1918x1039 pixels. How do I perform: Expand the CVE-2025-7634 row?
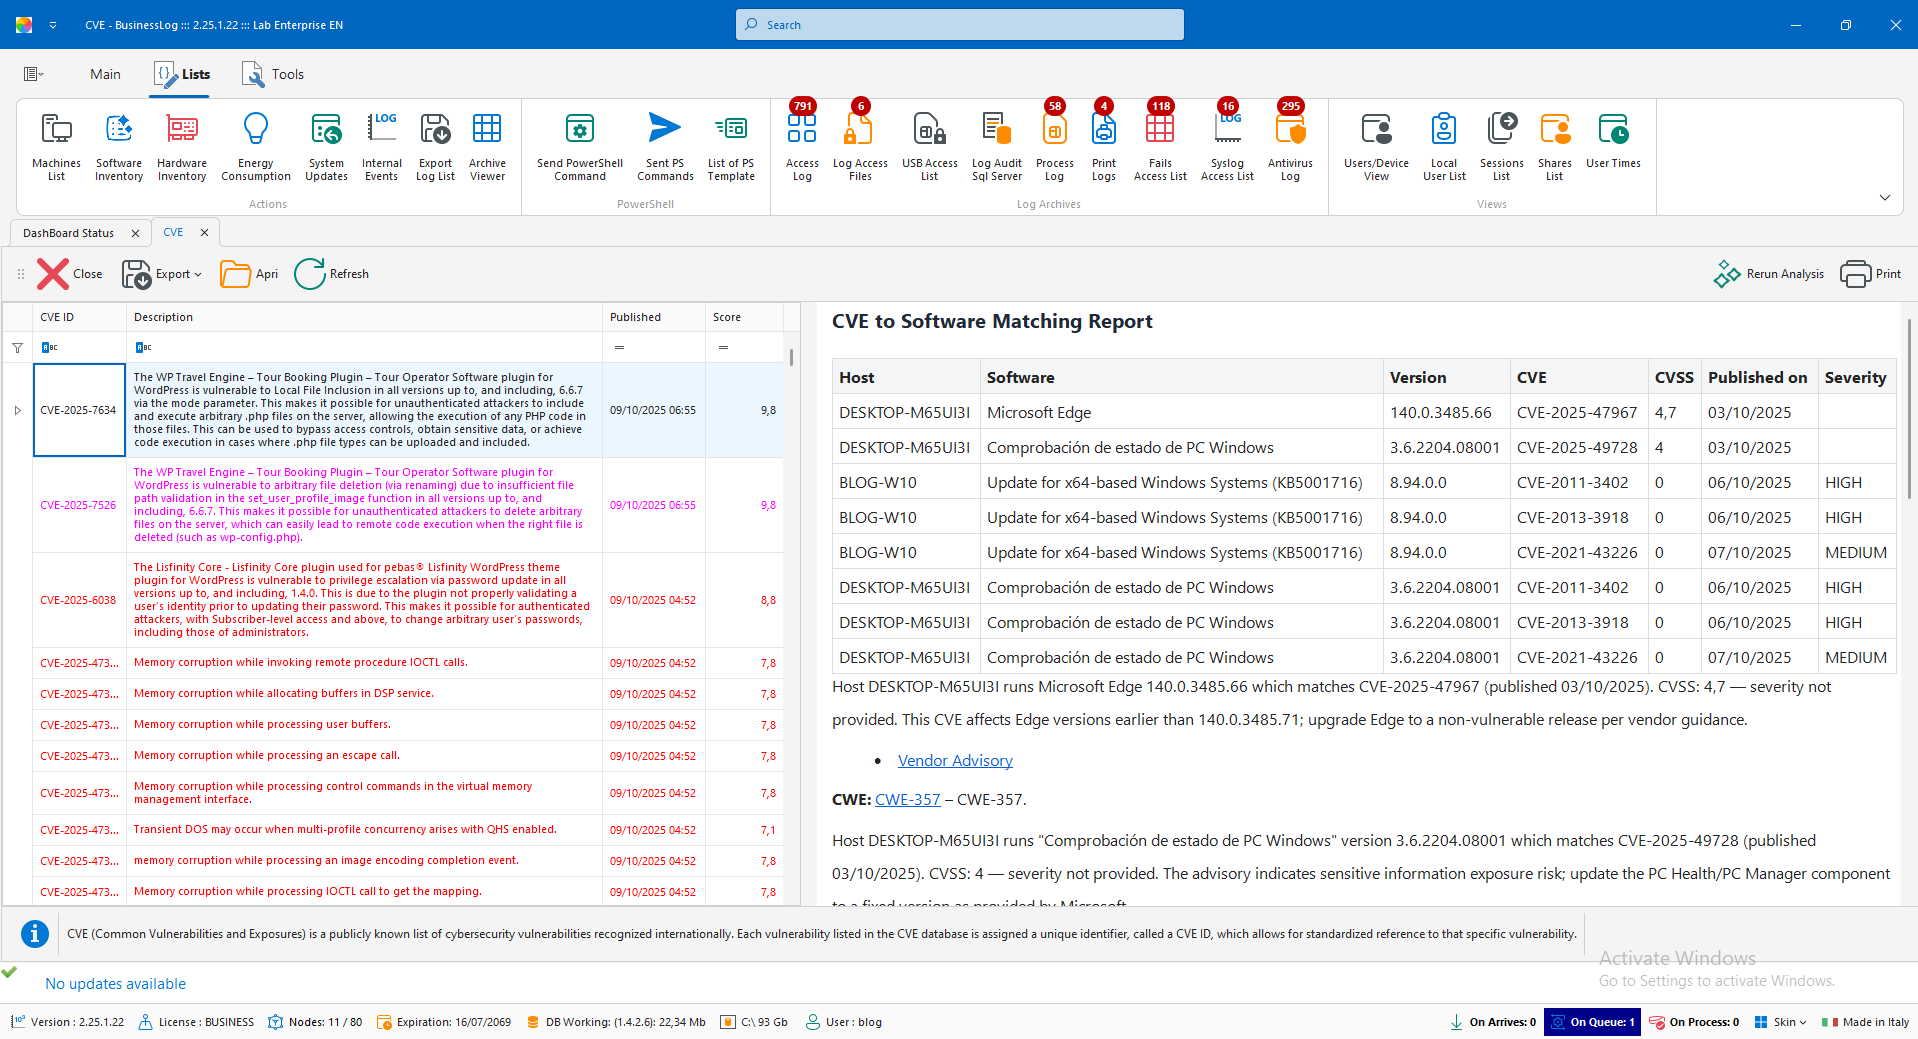tap(18, 410)
